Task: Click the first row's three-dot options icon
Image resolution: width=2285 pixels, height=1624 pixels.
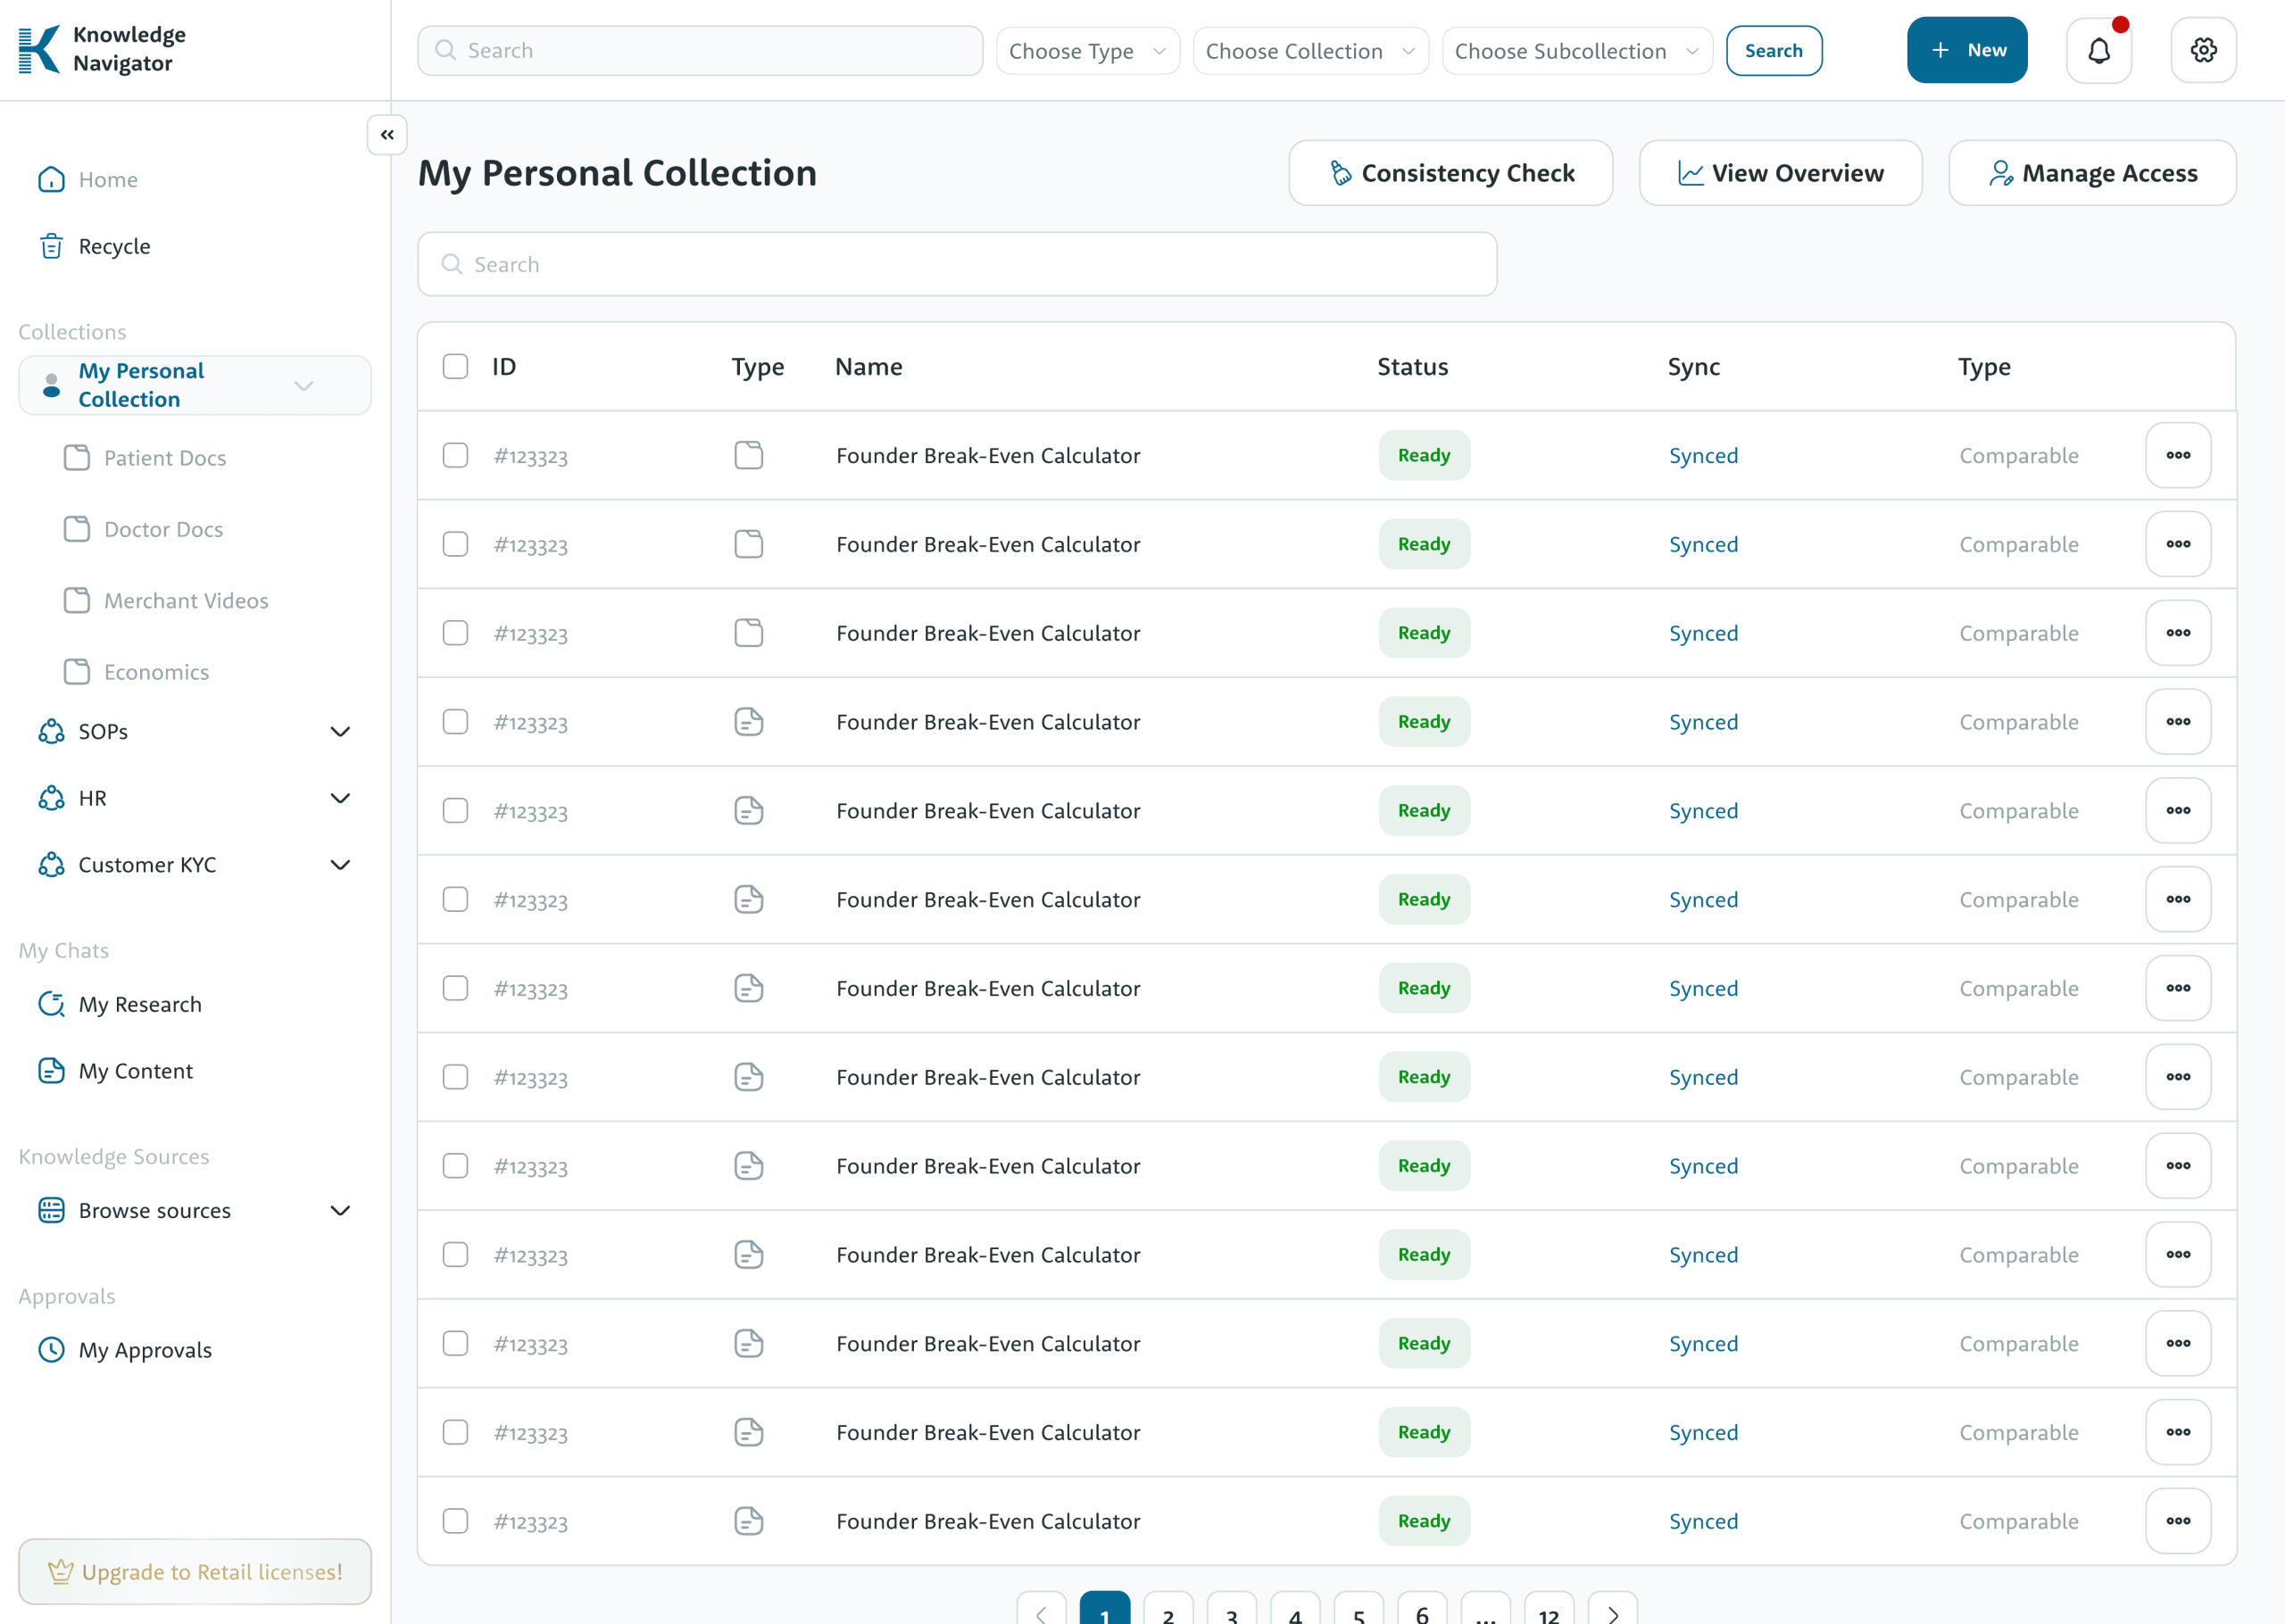Action: 2177,455
